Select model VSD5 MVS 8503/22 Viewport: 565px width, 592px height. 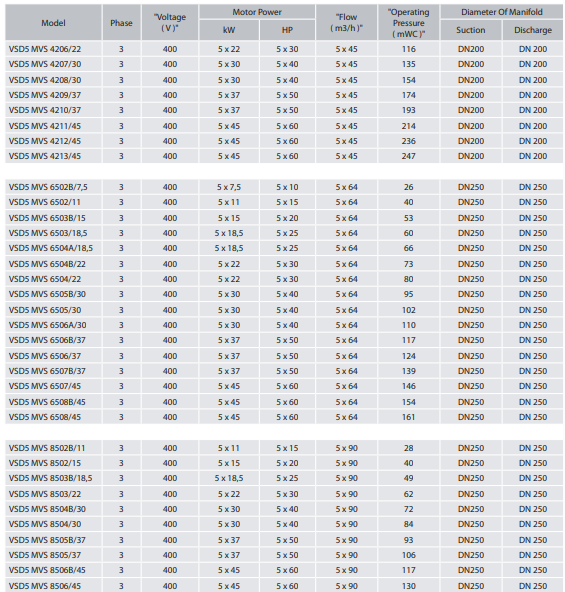point(45,495)
